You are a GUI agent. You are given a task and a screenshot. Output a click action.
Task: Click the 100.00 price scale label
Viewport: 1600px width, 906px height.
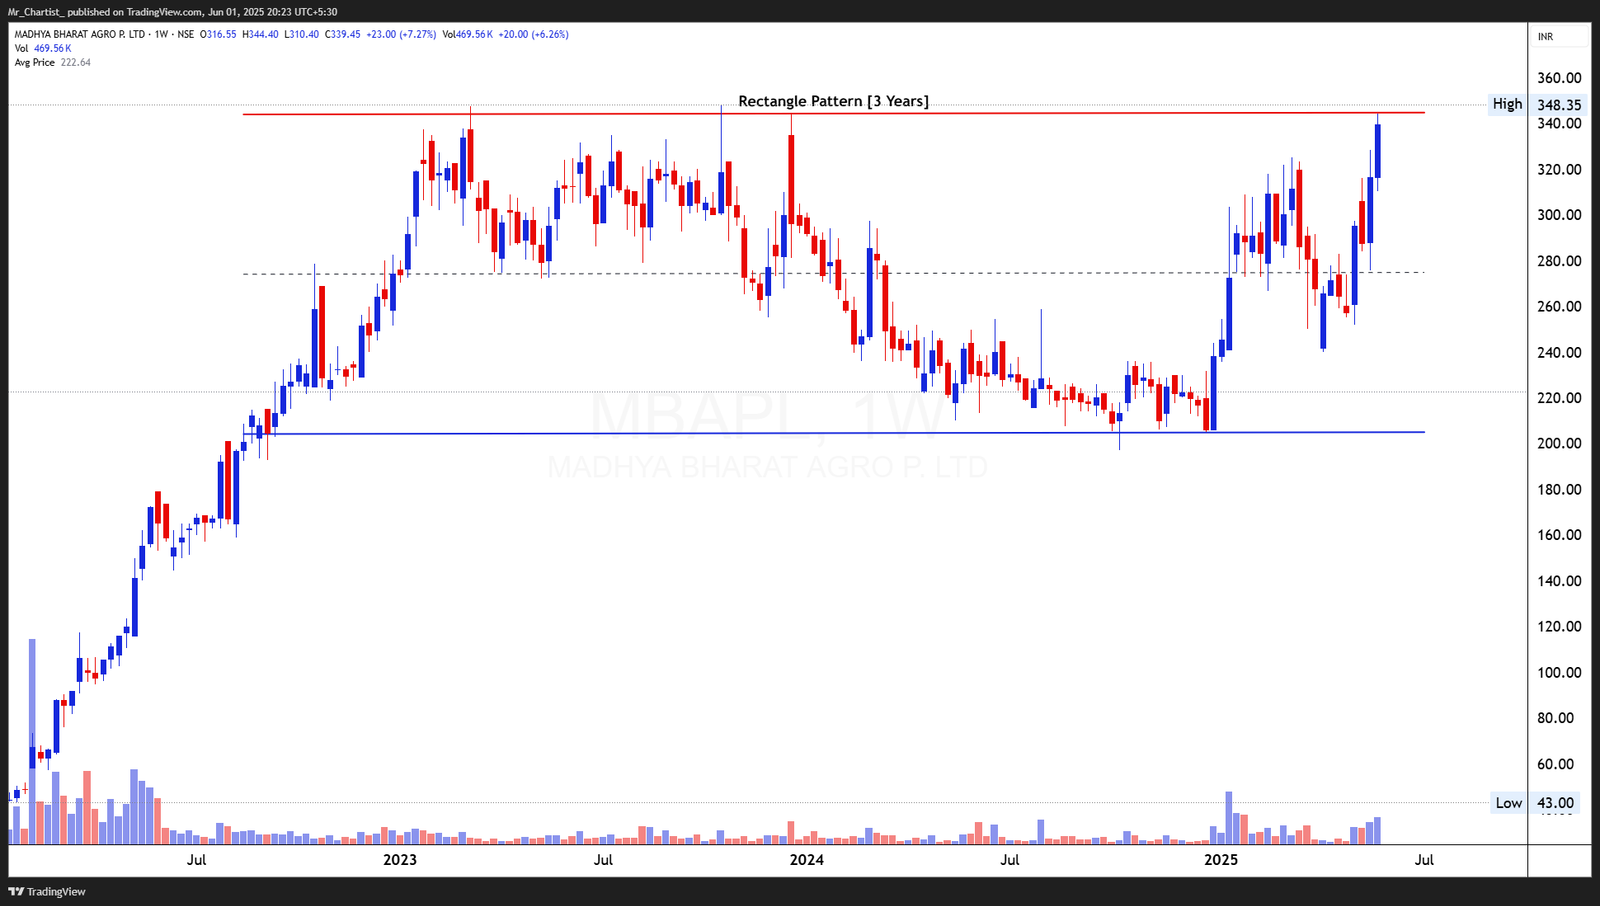[1559, 672]
